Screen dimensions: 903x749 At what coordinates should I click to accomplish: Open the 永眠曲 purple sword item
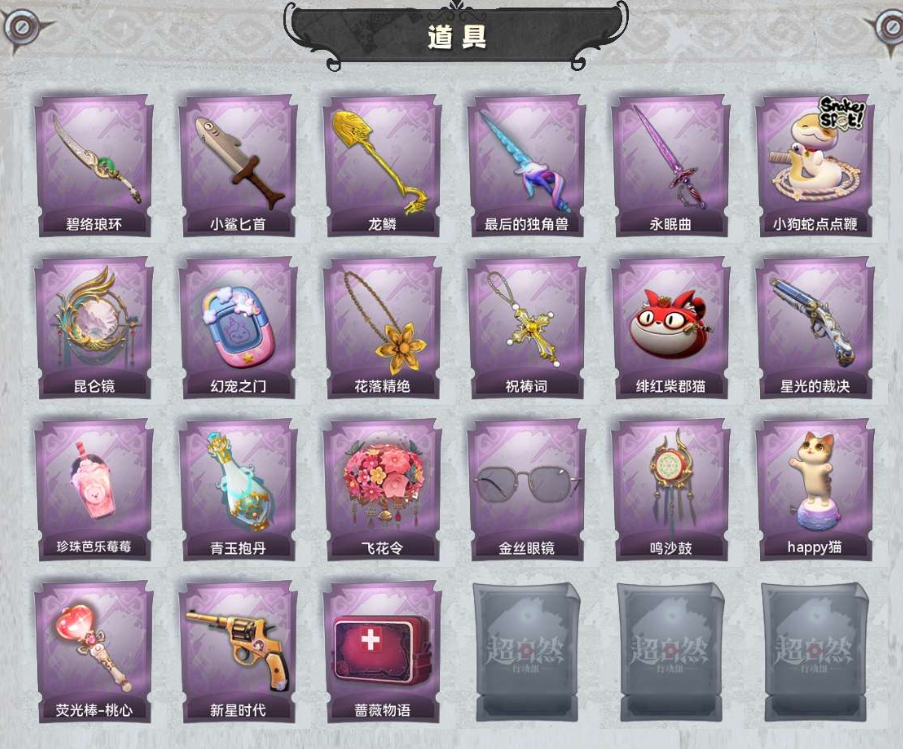[671, 165]
